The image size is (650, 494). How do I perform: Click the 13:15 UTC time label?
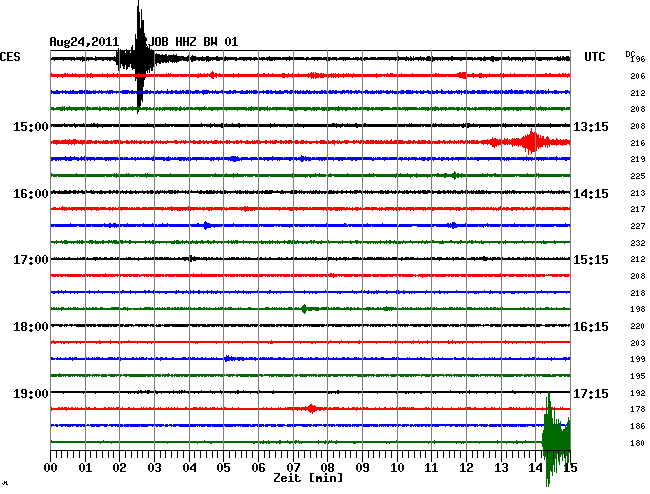coord(591,126)
